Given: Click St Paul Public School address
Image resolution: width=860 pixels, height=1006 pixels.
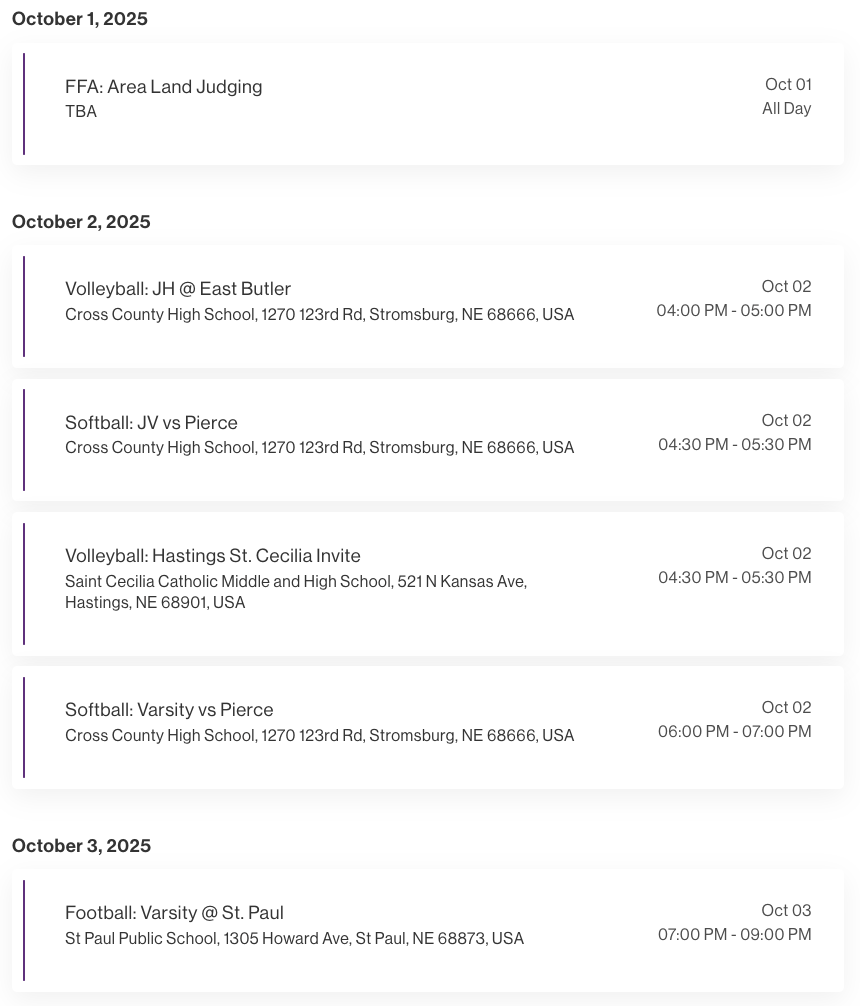Looking at the screenshot, I should tap(294, 939).
